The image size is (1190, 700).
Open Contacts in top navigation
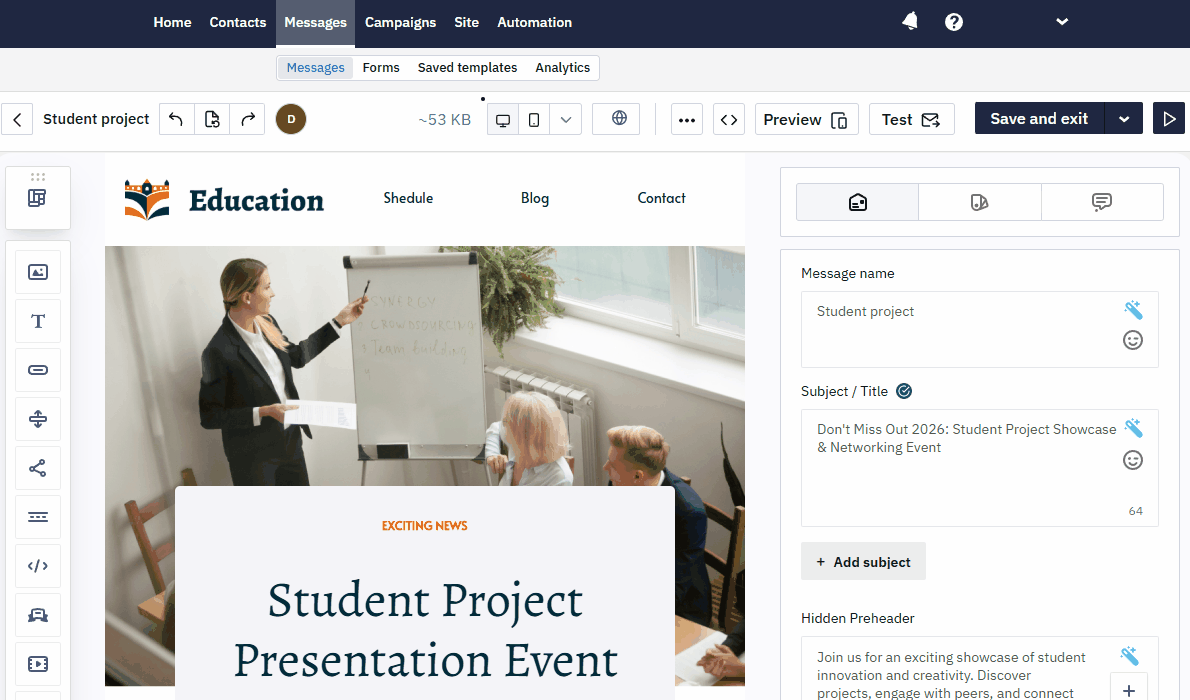tap(238, 22)
